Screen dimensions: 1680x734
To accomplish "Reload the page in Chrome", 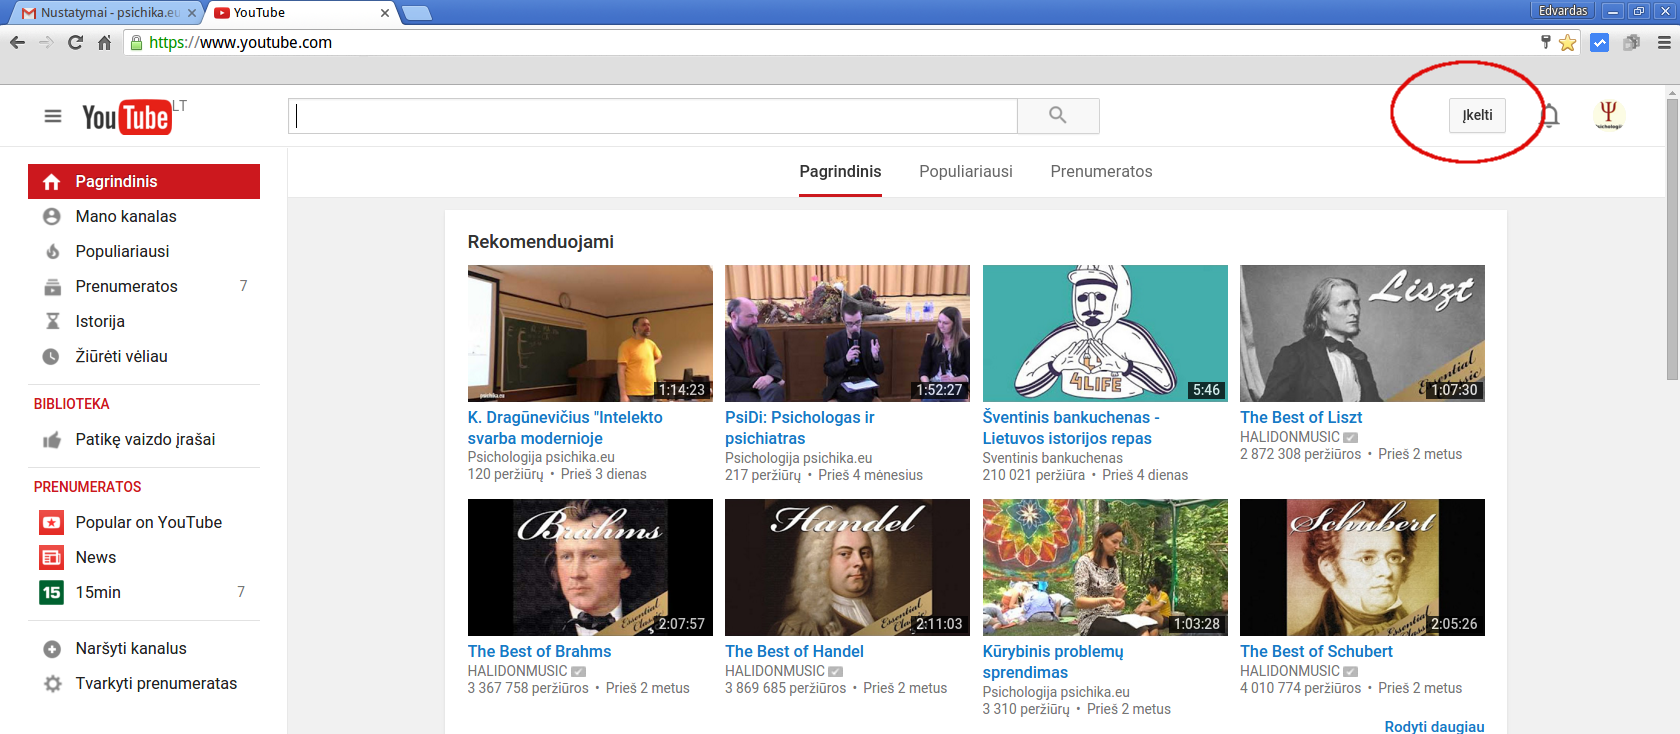I will (75, 42).
